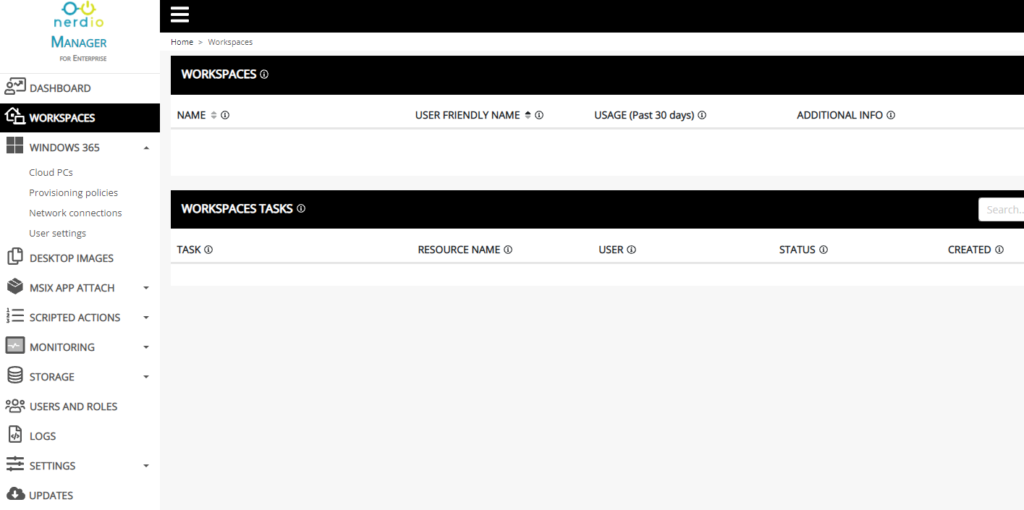Click CREATED column header text
Image resolution: width=1024 pixels, height=510 pixels.
point(969,249)
